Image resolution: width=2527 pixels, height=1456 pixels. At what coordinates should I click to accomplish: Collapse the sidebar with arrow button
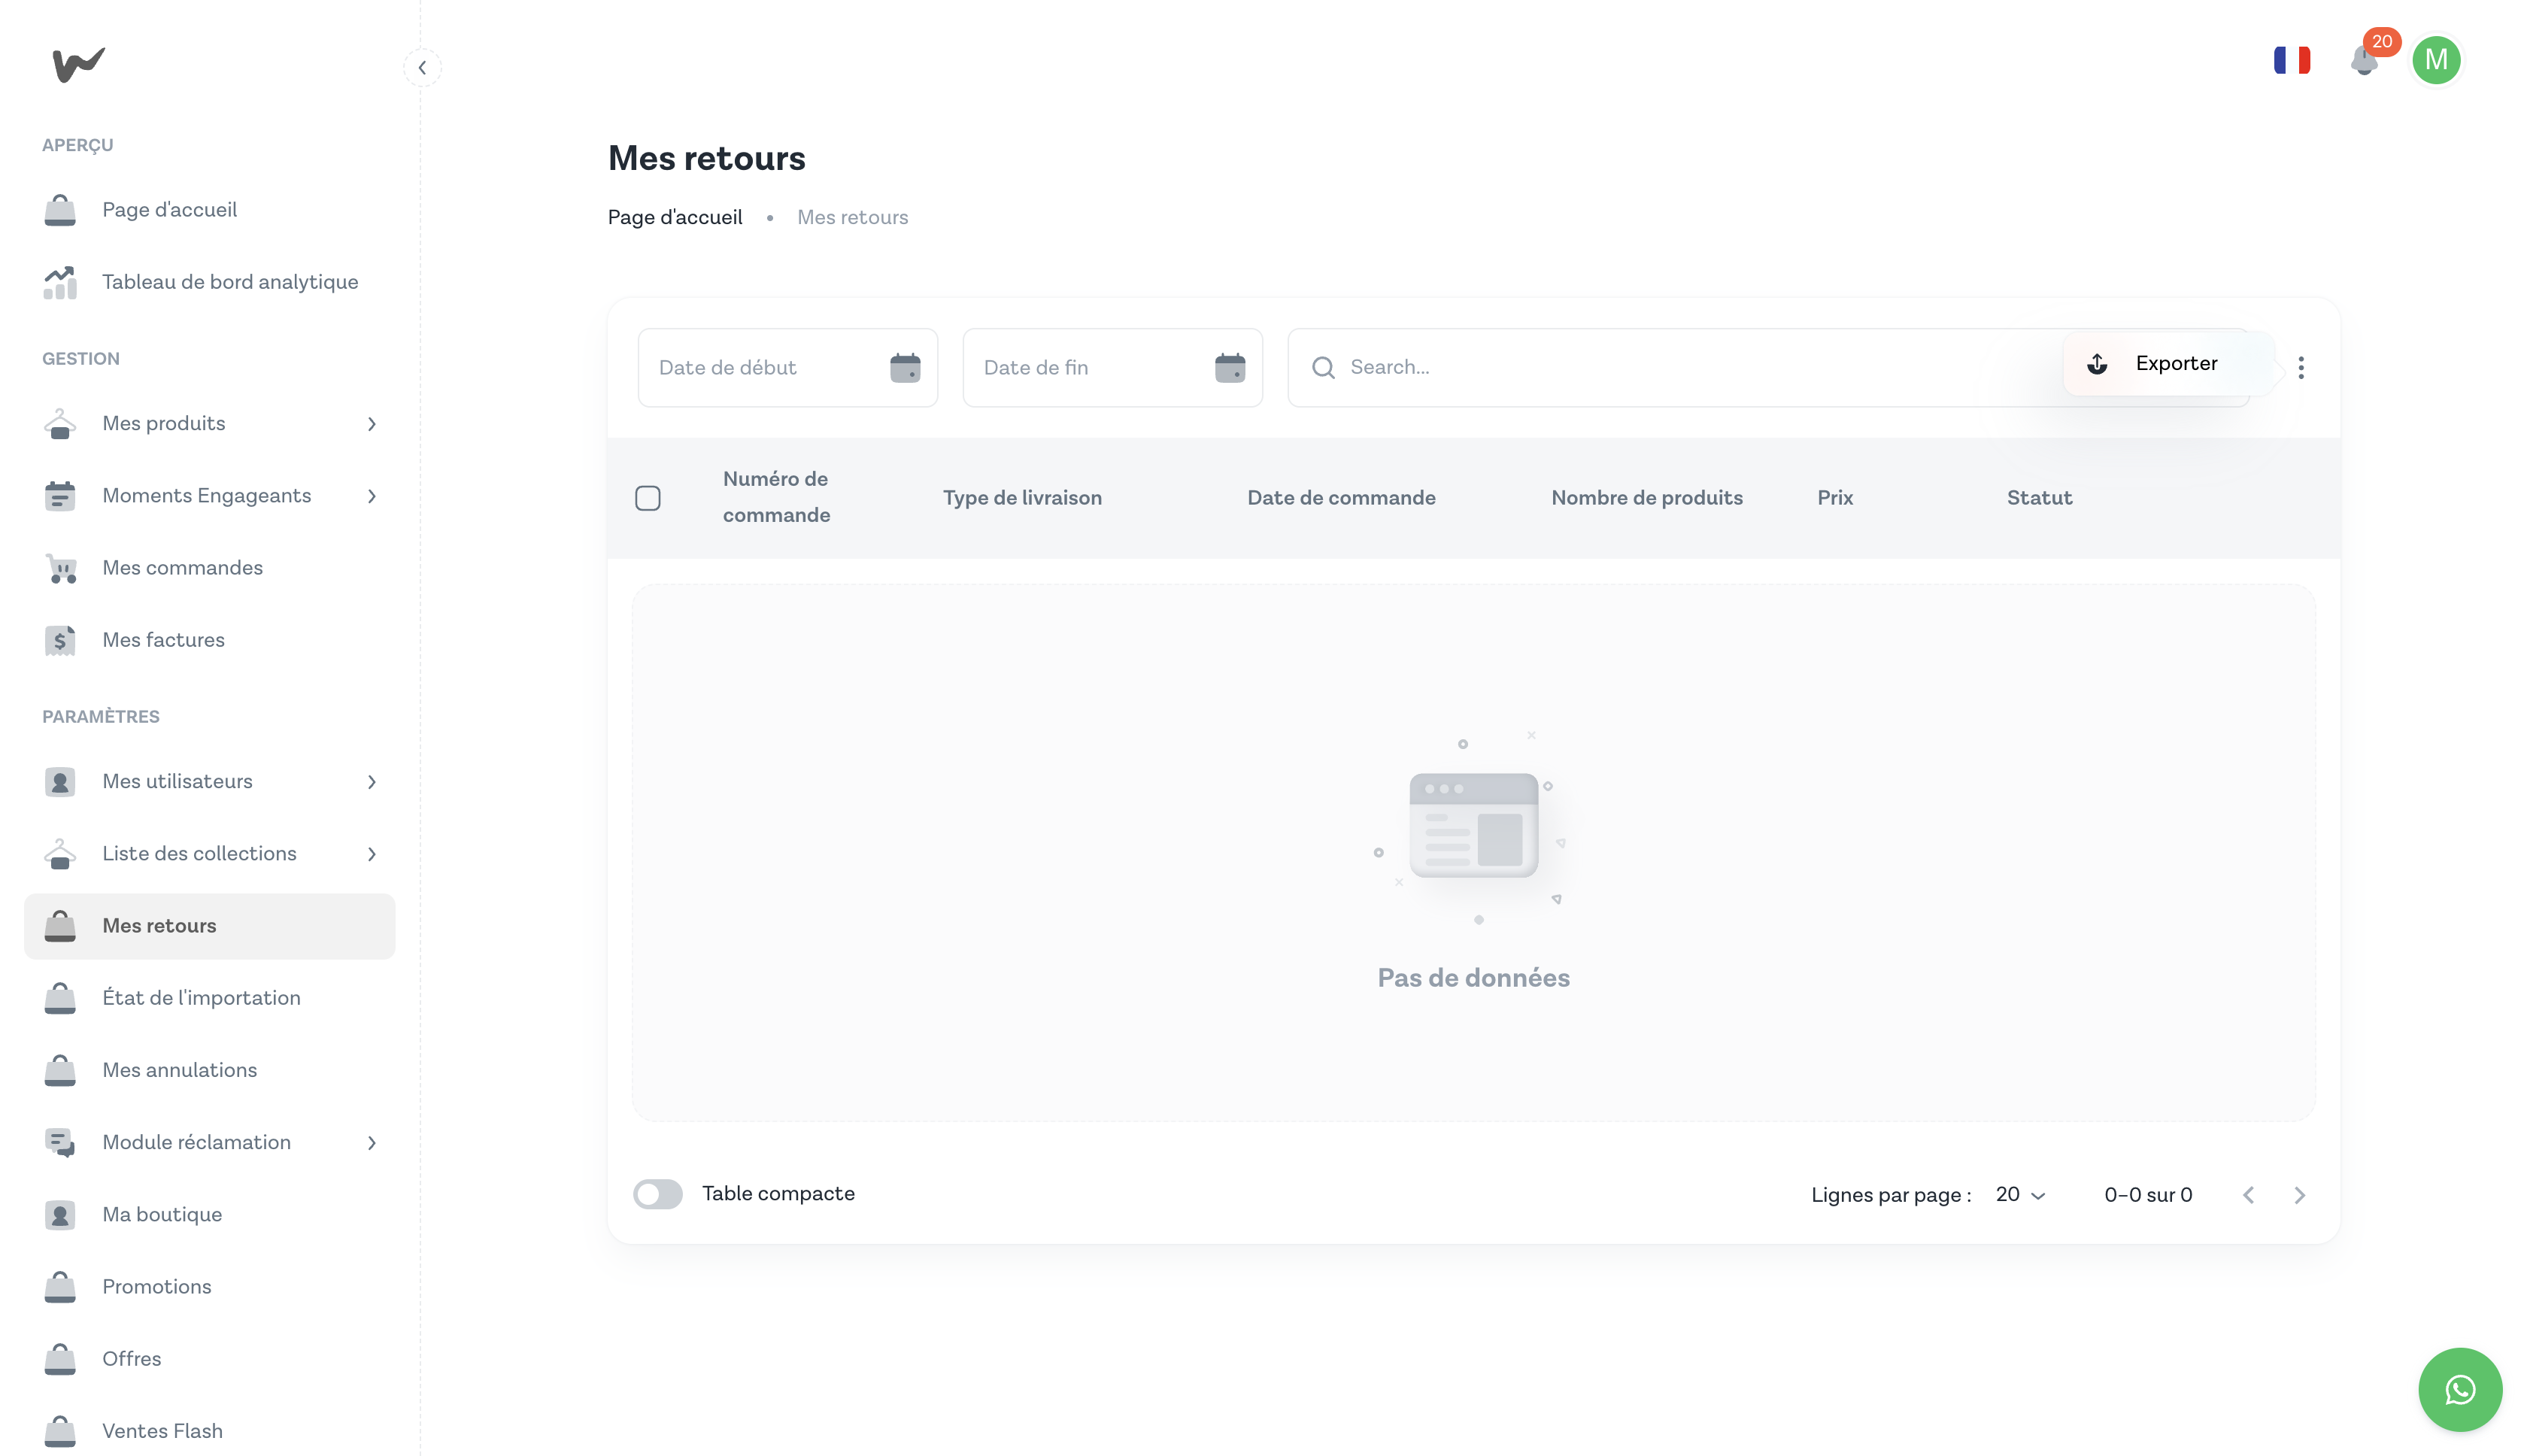coord(422,68)
